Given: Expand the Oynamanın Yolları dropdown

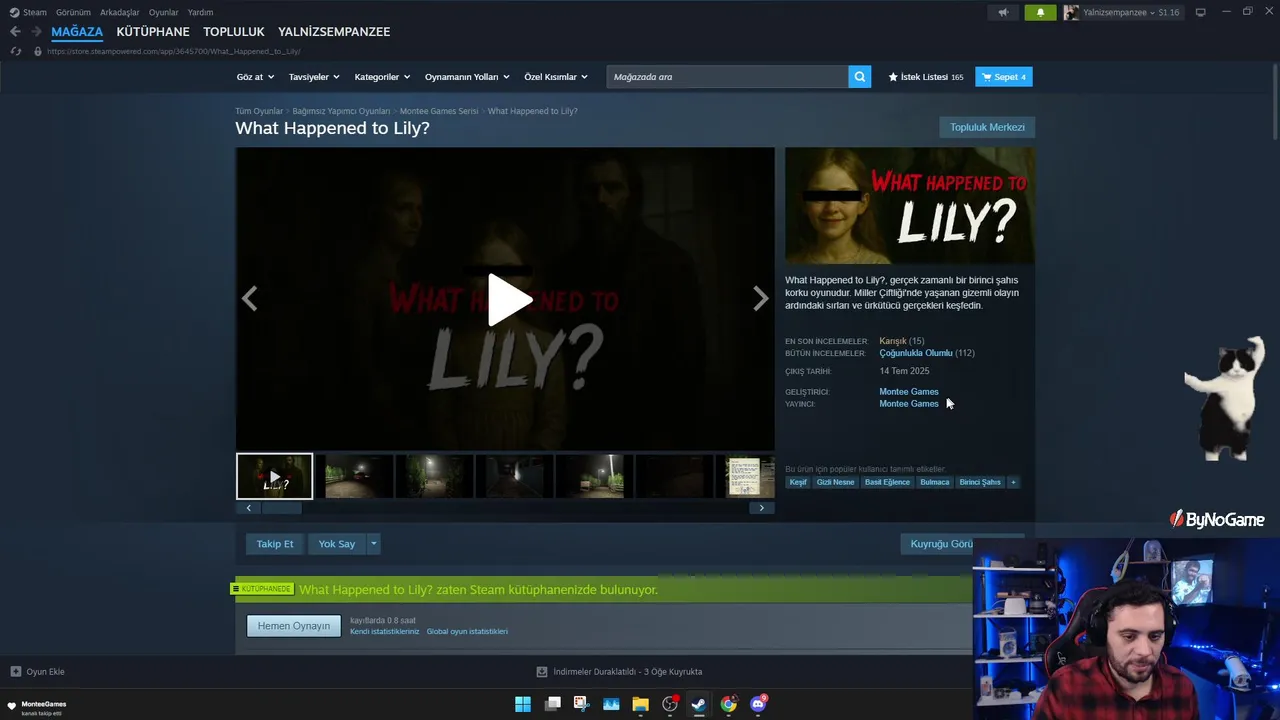Looking at the screenshot, I should [467, 77].
